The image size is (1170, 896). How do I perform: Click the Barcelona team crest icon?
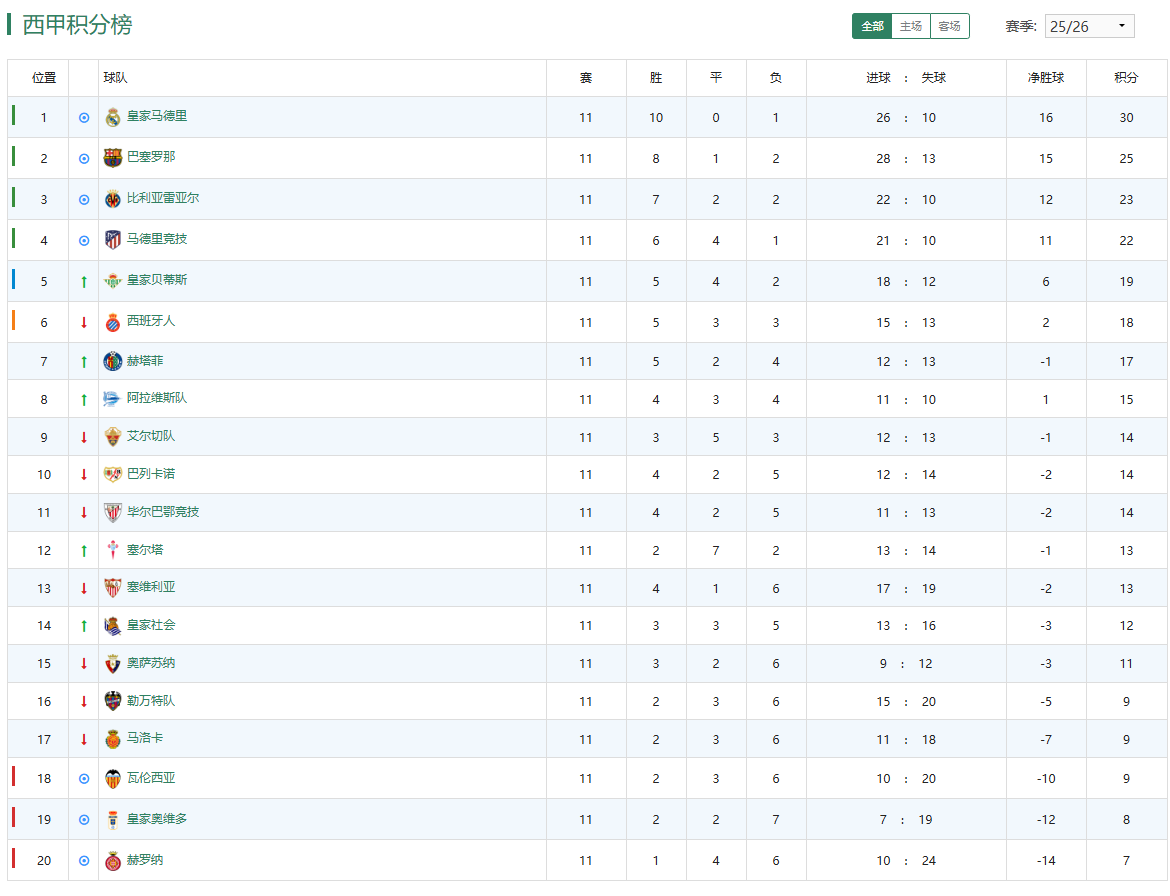(x=113, y=158)
